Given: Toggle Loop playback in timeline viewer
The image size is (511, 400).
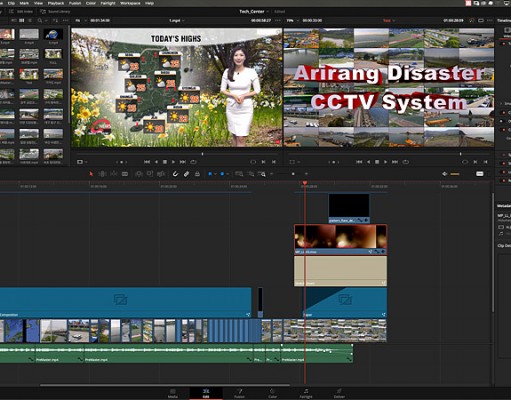Looking at the screenshot, I should coord(406,162).
